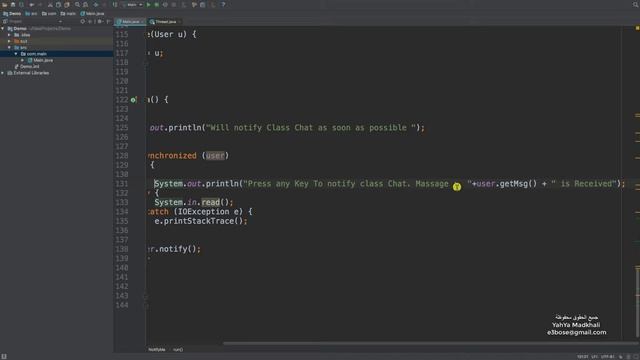Open the Project panel settings gear
This screenshot has width=640, height=360.
(100, 21)
